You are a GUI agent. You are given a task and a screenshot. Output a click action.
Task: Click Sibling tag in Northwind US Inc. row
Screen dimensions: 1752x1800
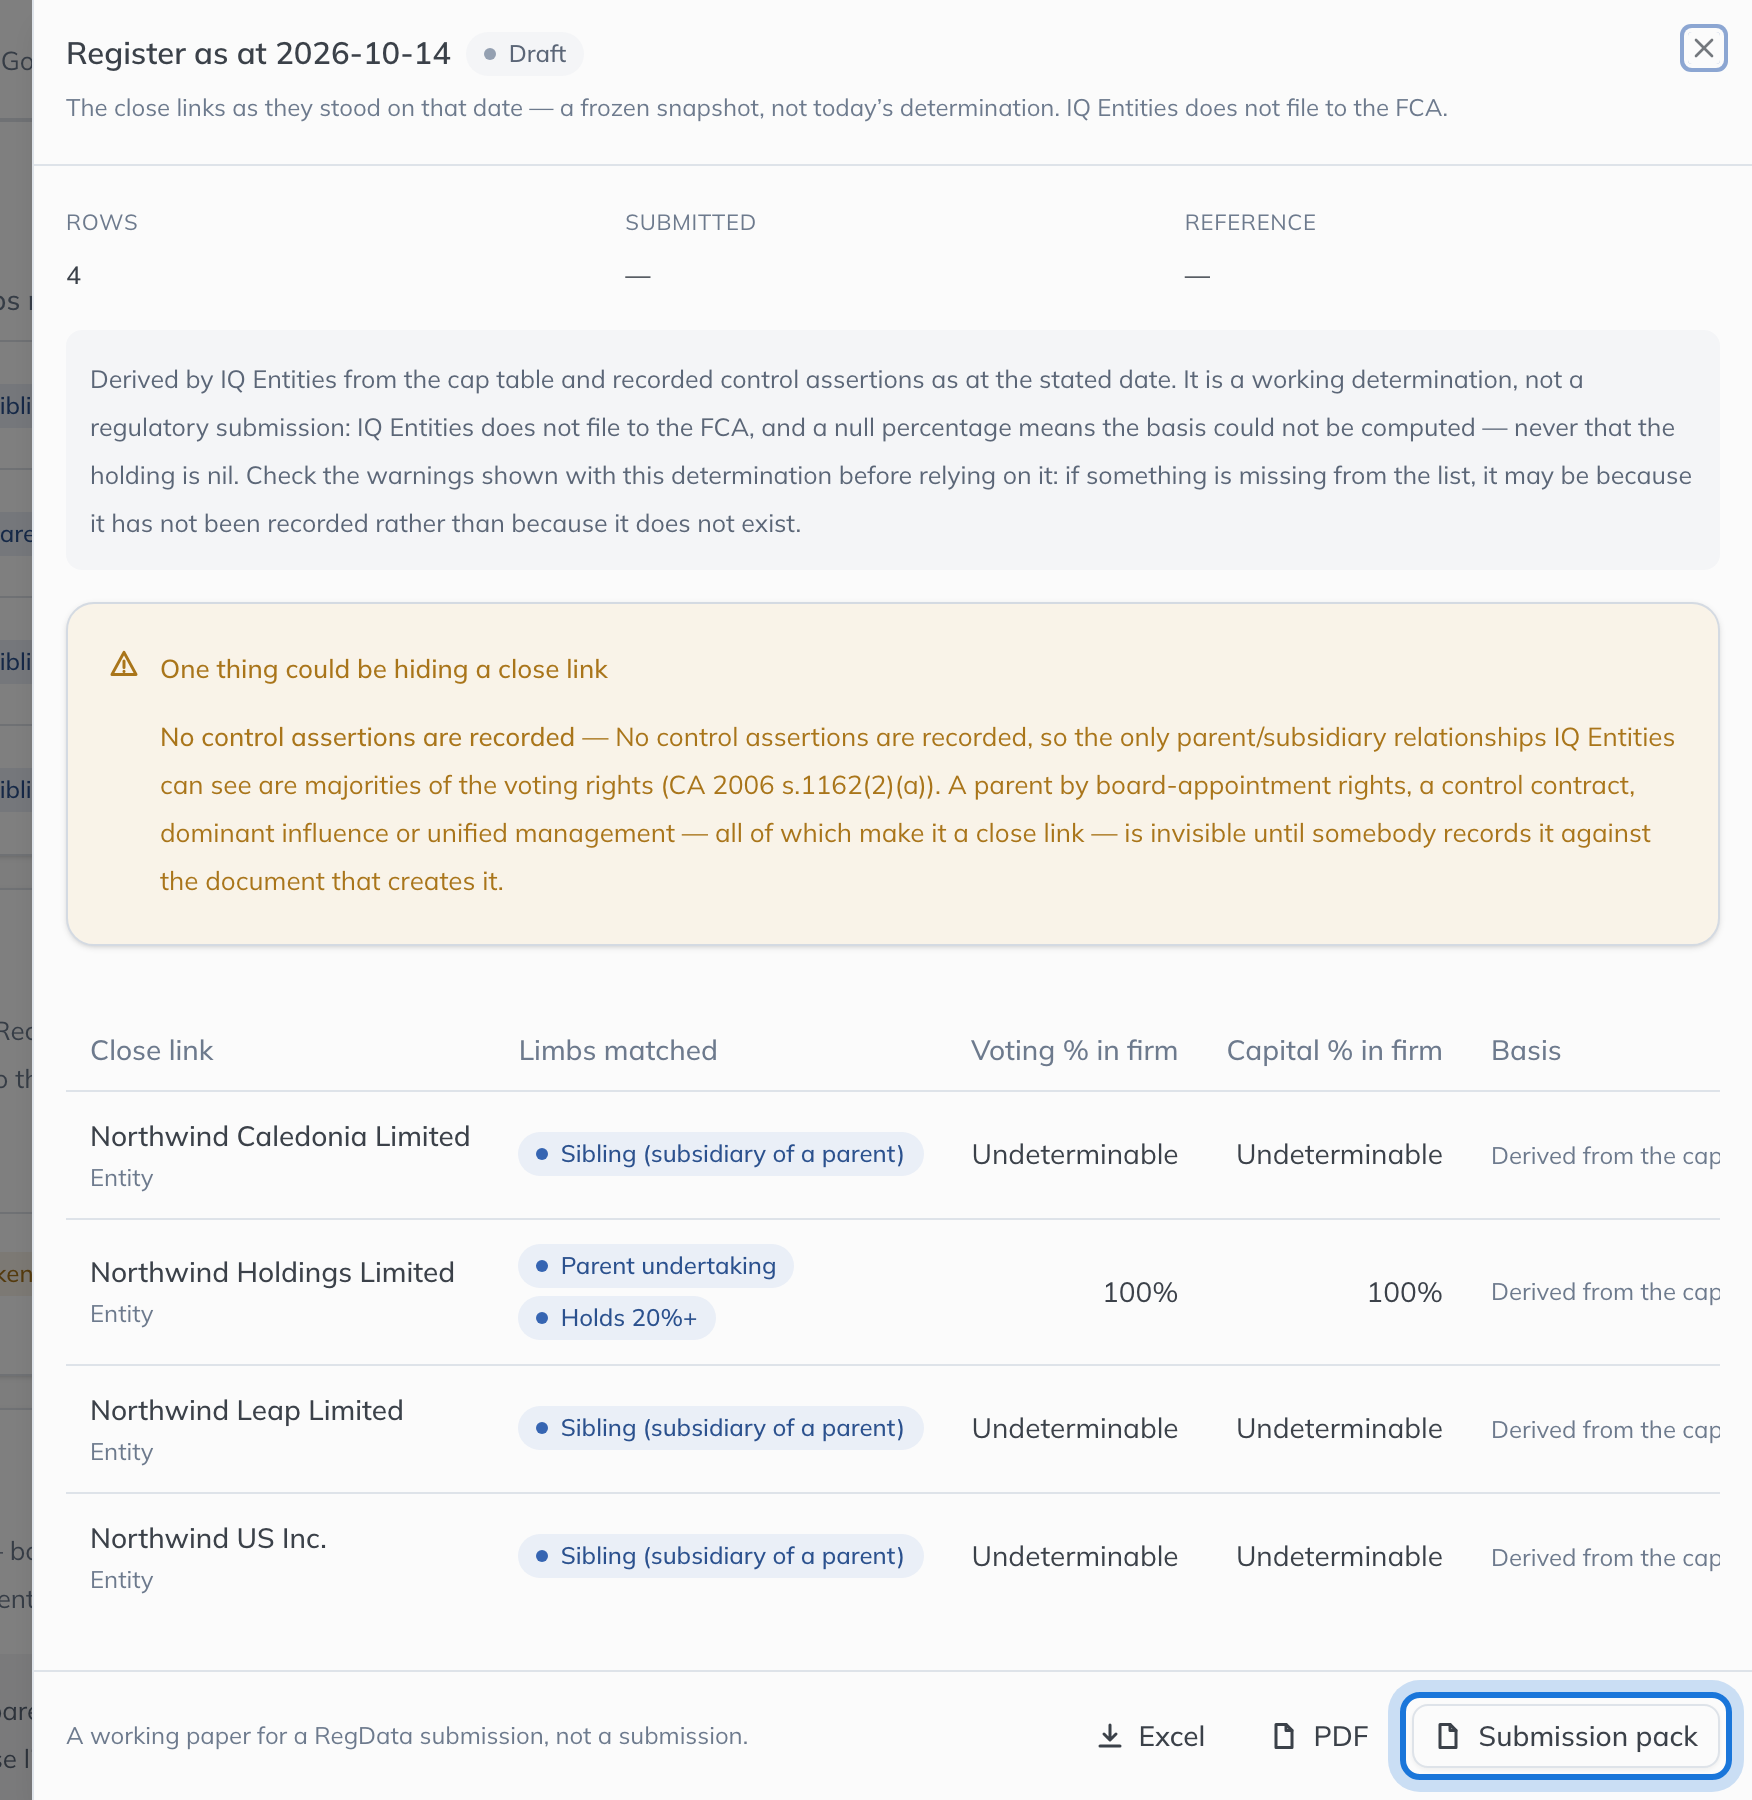[720, 1556]
